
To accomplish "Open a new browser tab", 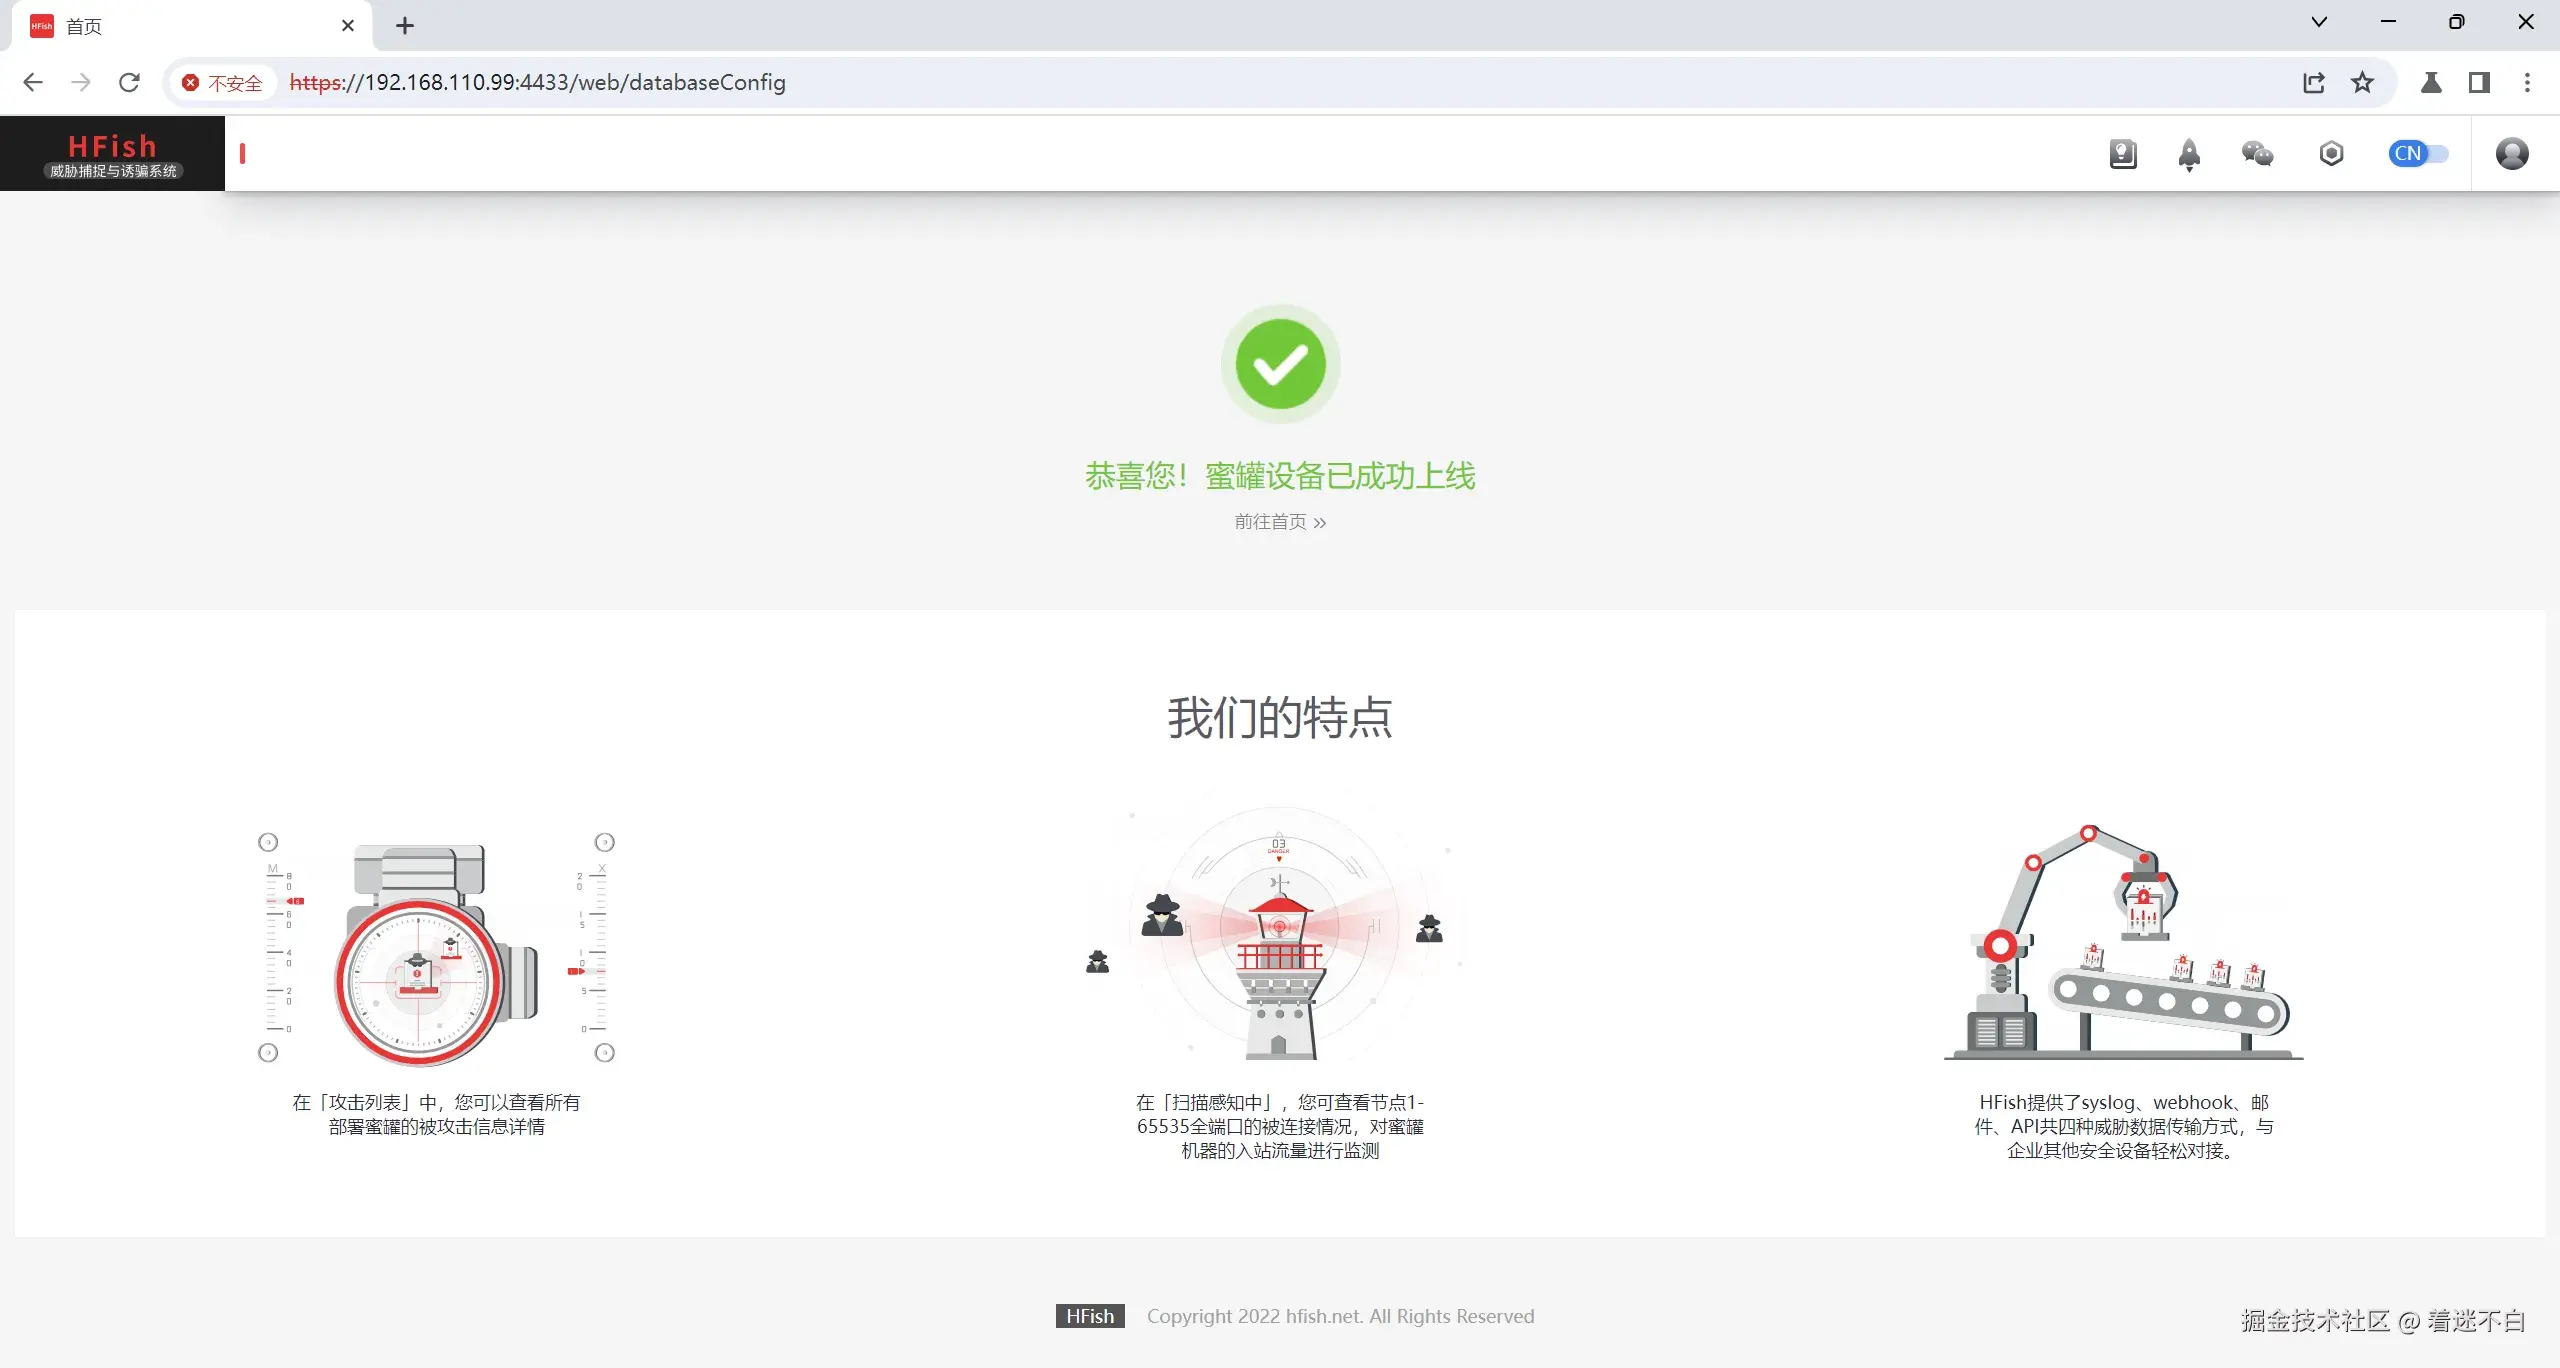I will 404,26.
